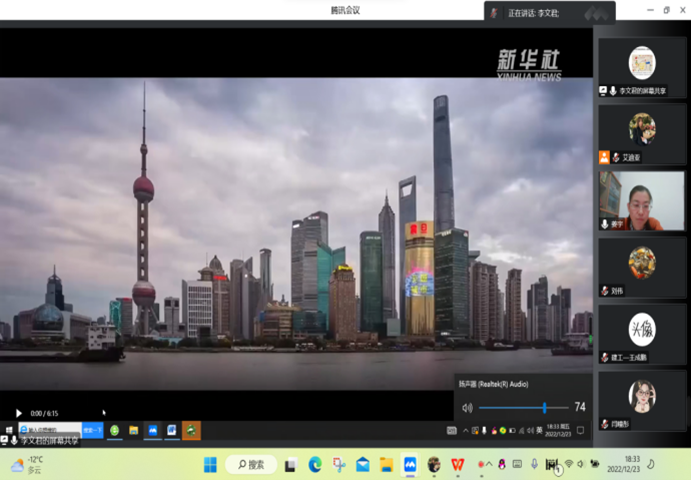Open Snipping Tool icon on taskbar
Screen dimensions: 691x480
(x=339, y=464)
